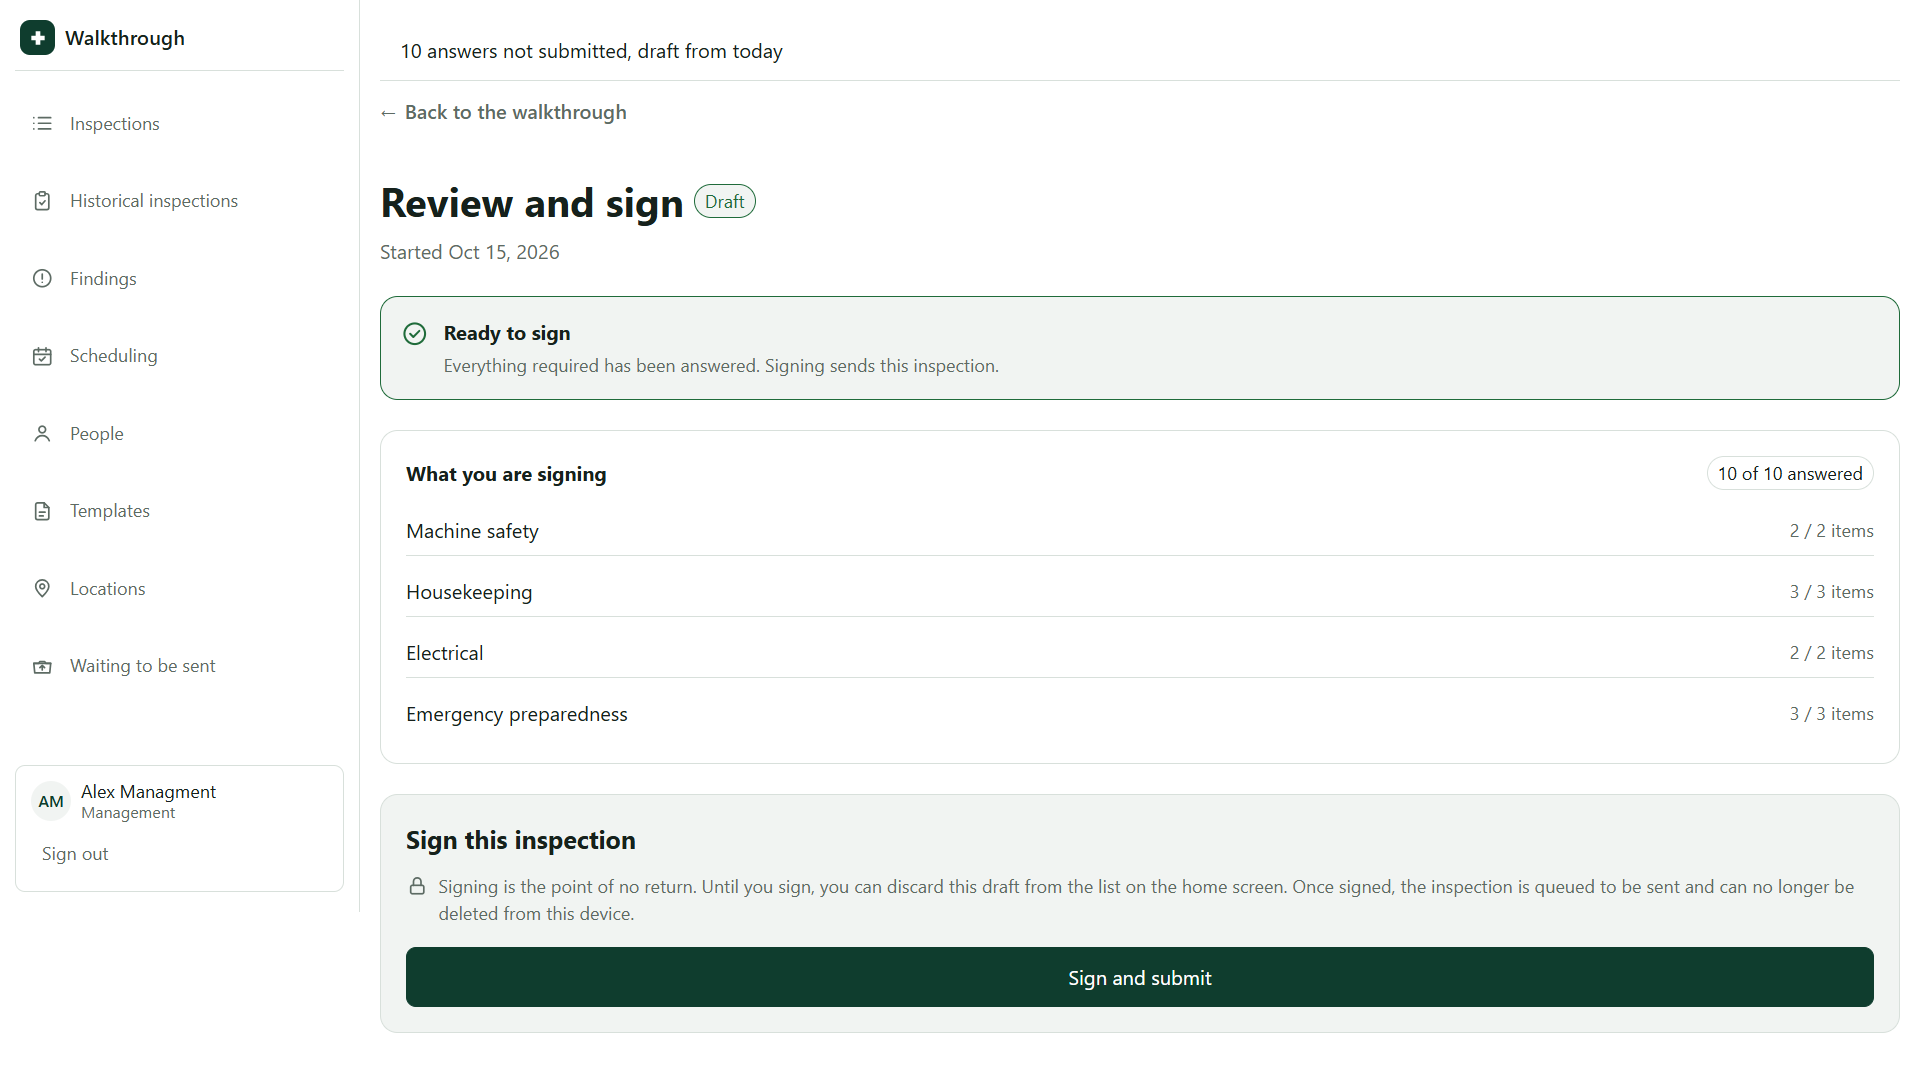Screen dimensions: 1920x1092
Task: Navigate to People
Action: pos(180,434)
